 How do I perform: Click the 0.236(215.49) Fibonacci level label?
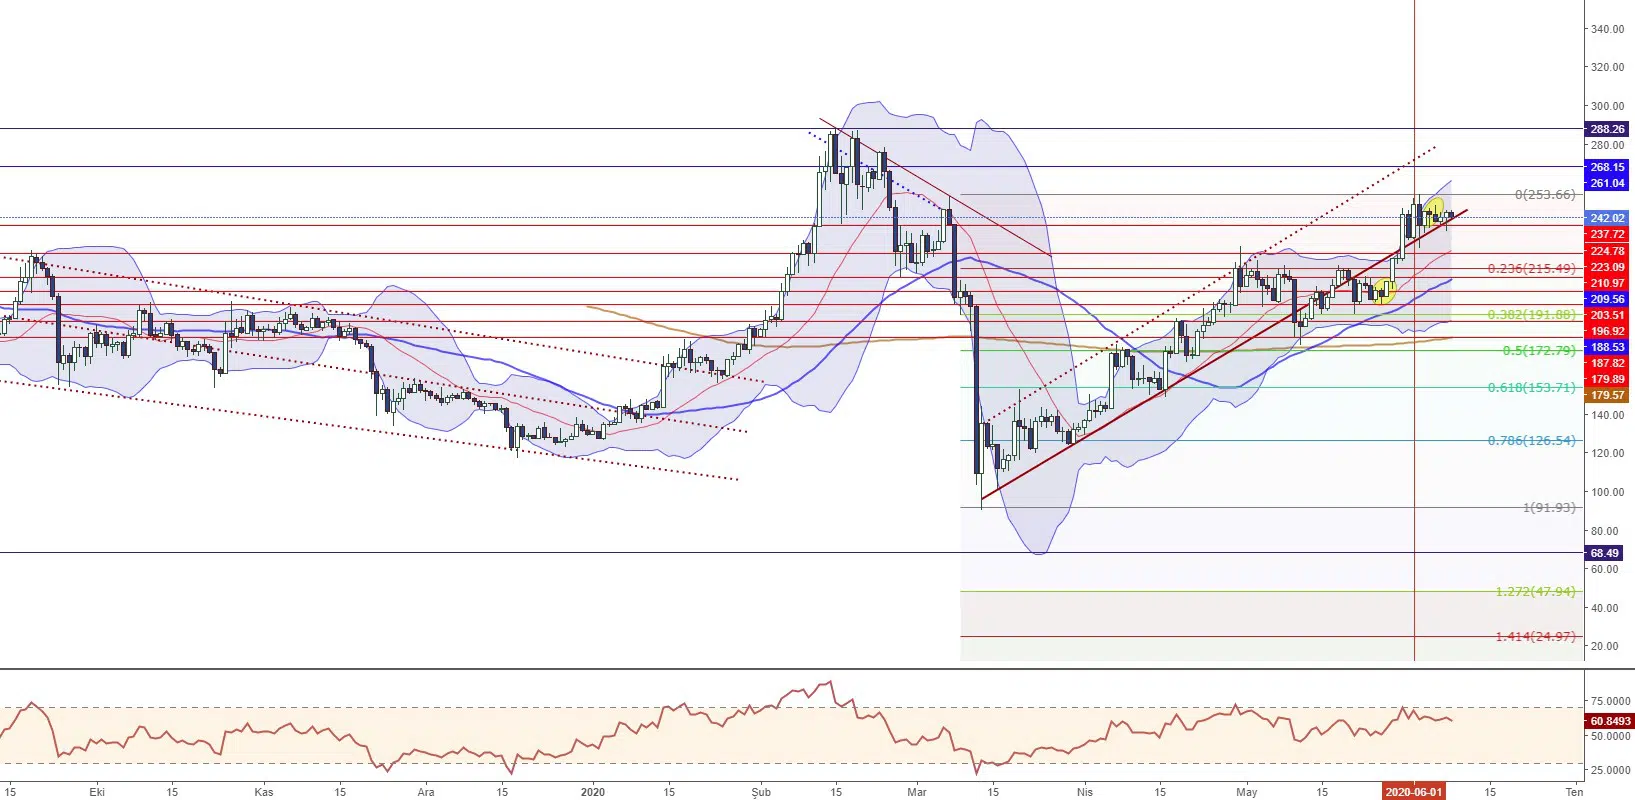point(1531,269)
